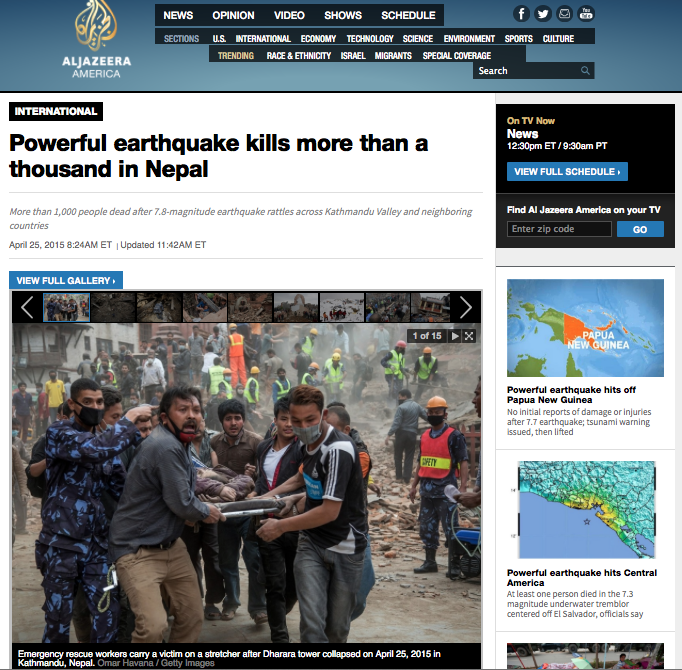Go to previous gallery thumbnails with left arrow
This screenshot has height=670, width=682.
pos(27,308)
